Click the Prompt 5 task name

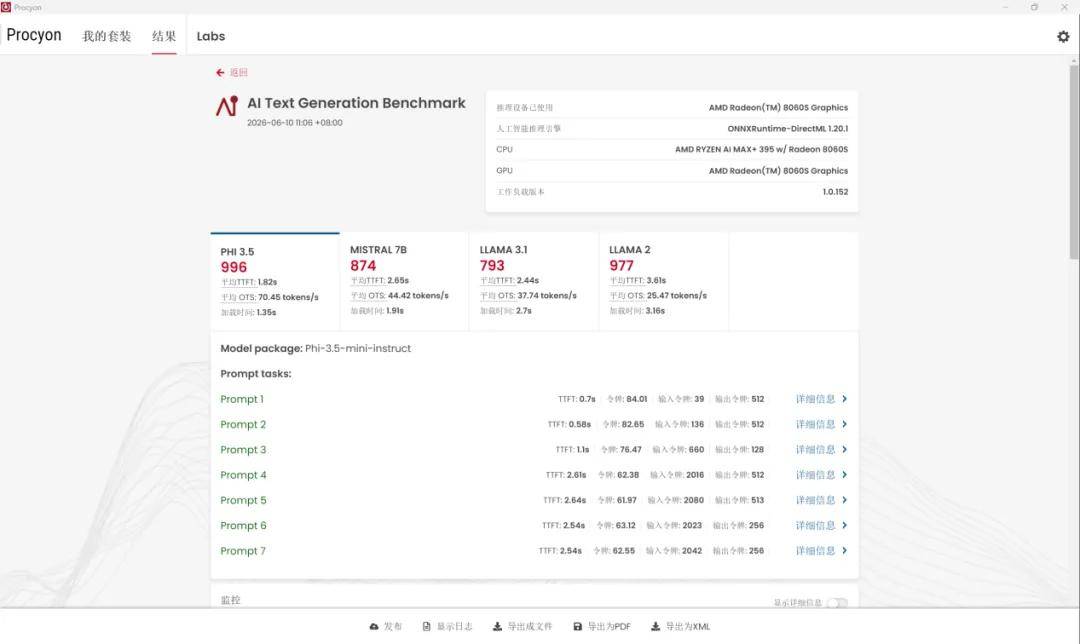[x=243, y=500]
